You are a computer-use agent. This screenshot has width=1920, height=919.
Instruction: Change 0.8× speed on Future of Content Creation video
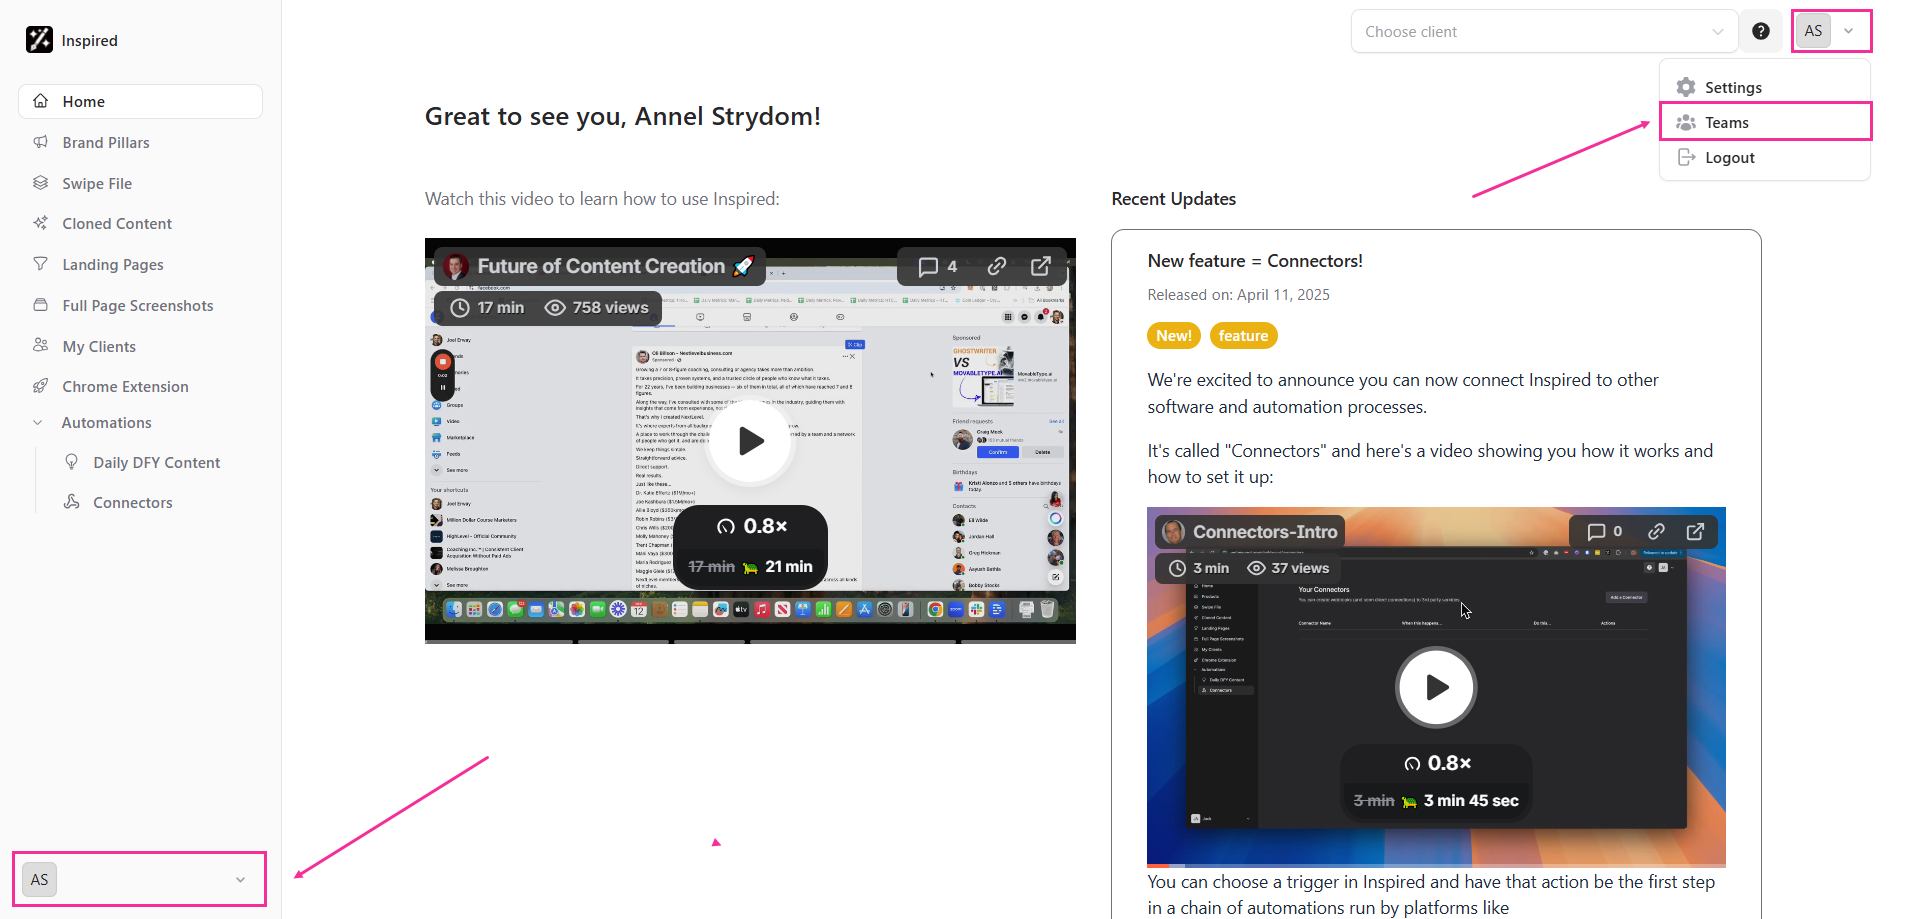click(751, 526)
